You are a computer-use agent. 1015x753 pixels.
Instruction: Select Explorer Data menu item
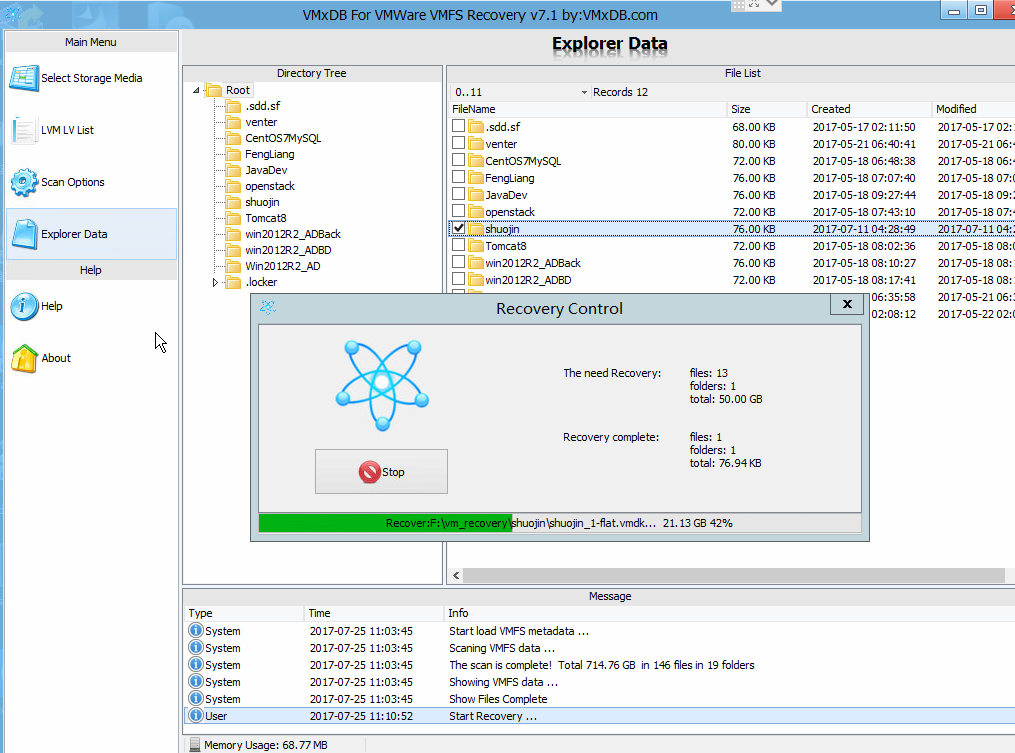click(91, 234)
